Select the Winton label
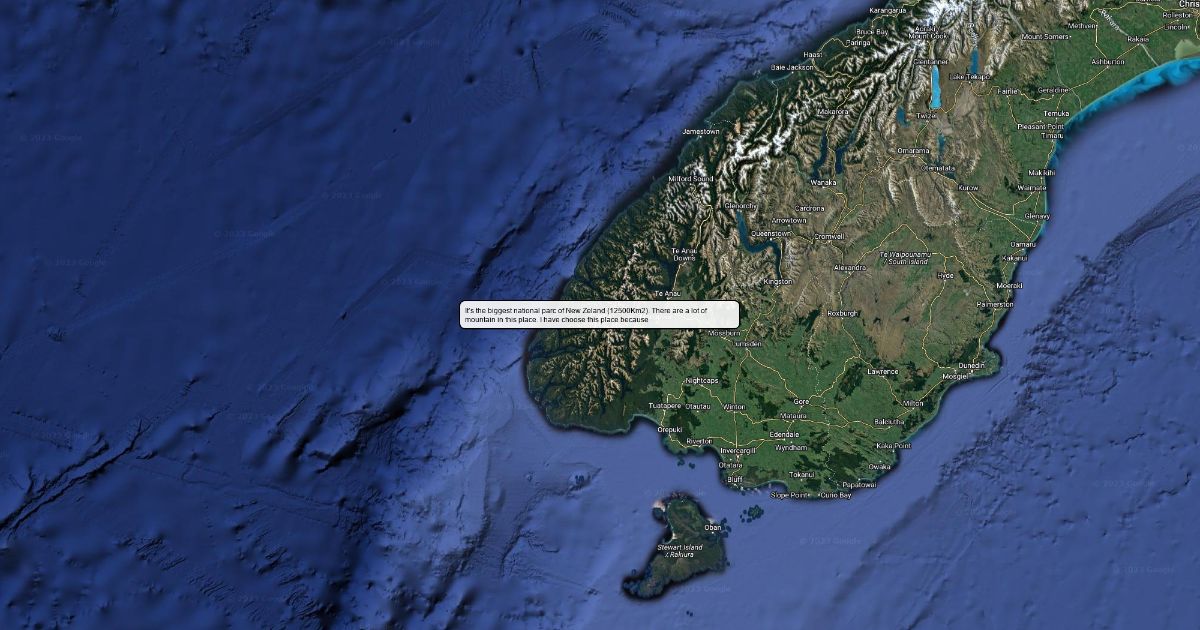The width and height of the screenshot is (1200, 630). click(734, 407)
